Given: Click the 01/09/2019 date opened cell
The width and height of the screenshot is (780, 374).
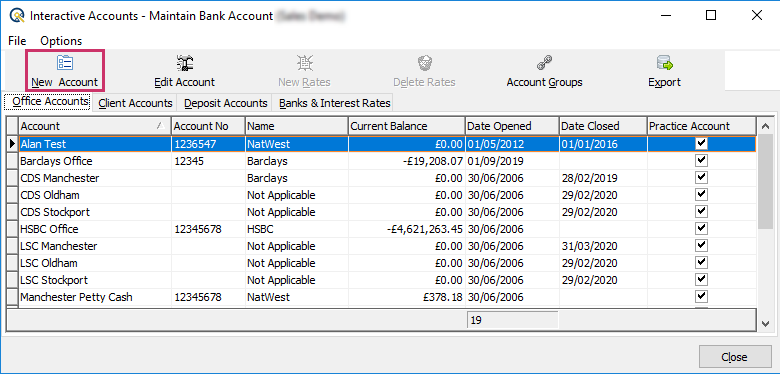Looking at the screenshot, I should (512, 161).
